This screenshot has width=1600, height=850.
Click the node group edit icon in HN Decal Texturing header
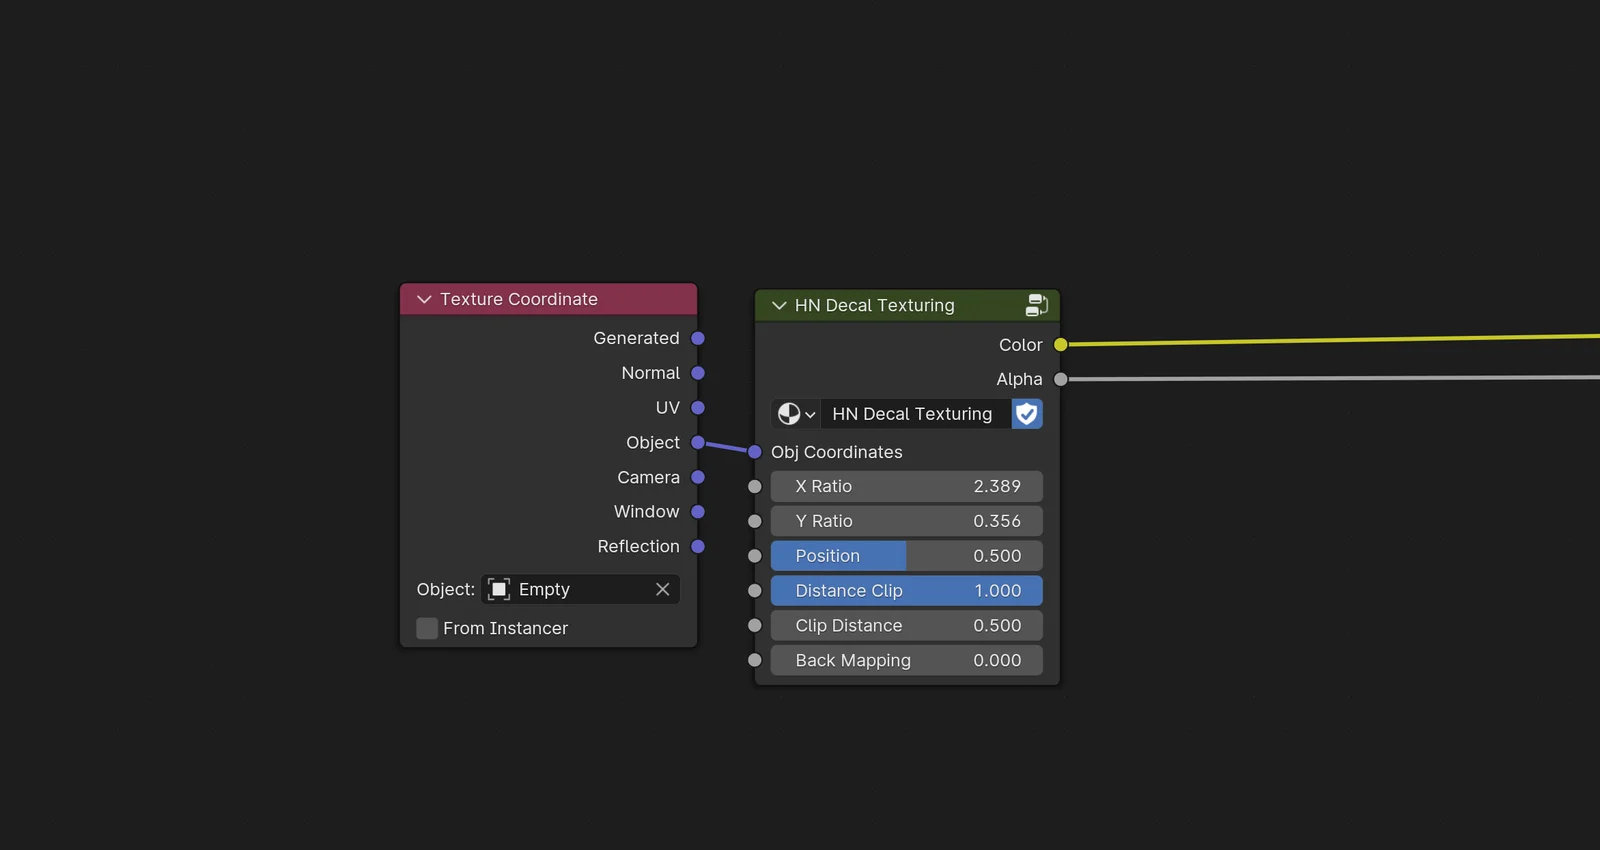pos(1036,305)
